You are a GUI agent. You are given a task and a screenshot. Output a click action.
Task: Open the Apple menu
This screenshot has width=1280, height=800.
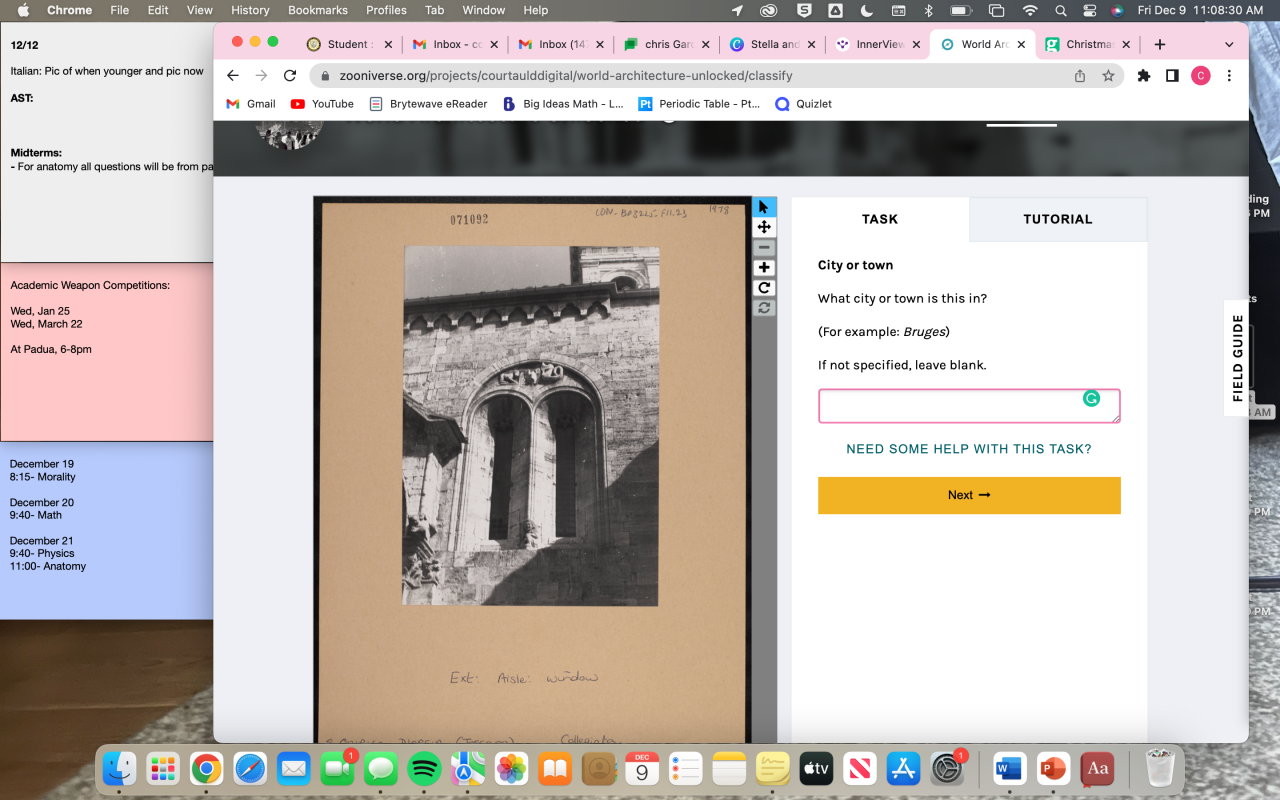[x=23, y=10]
